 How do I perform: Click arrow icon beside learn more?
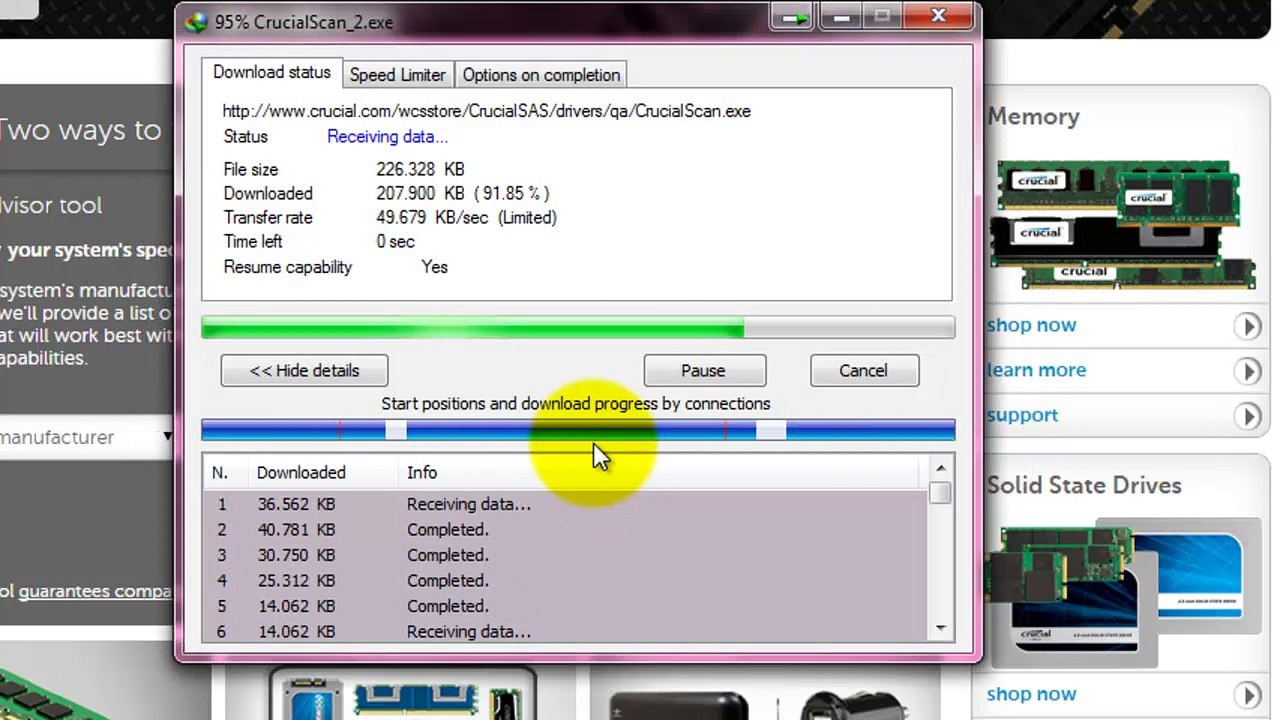pos(1247,371)
